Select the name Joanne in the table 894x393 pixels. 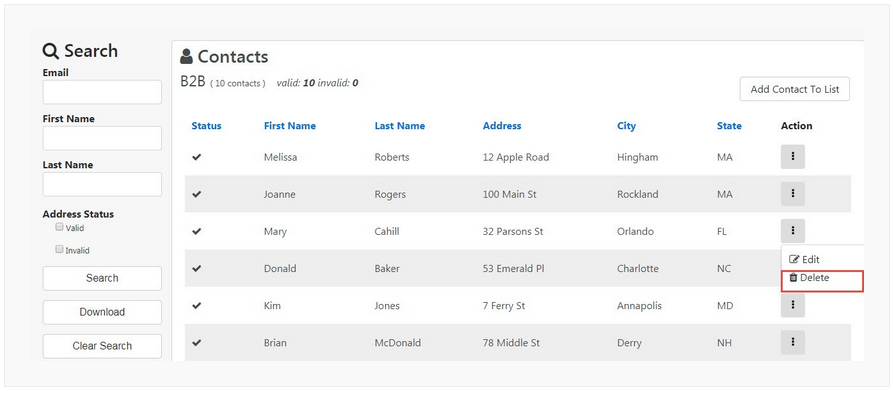pyautogui.click(x=279, y=194)
